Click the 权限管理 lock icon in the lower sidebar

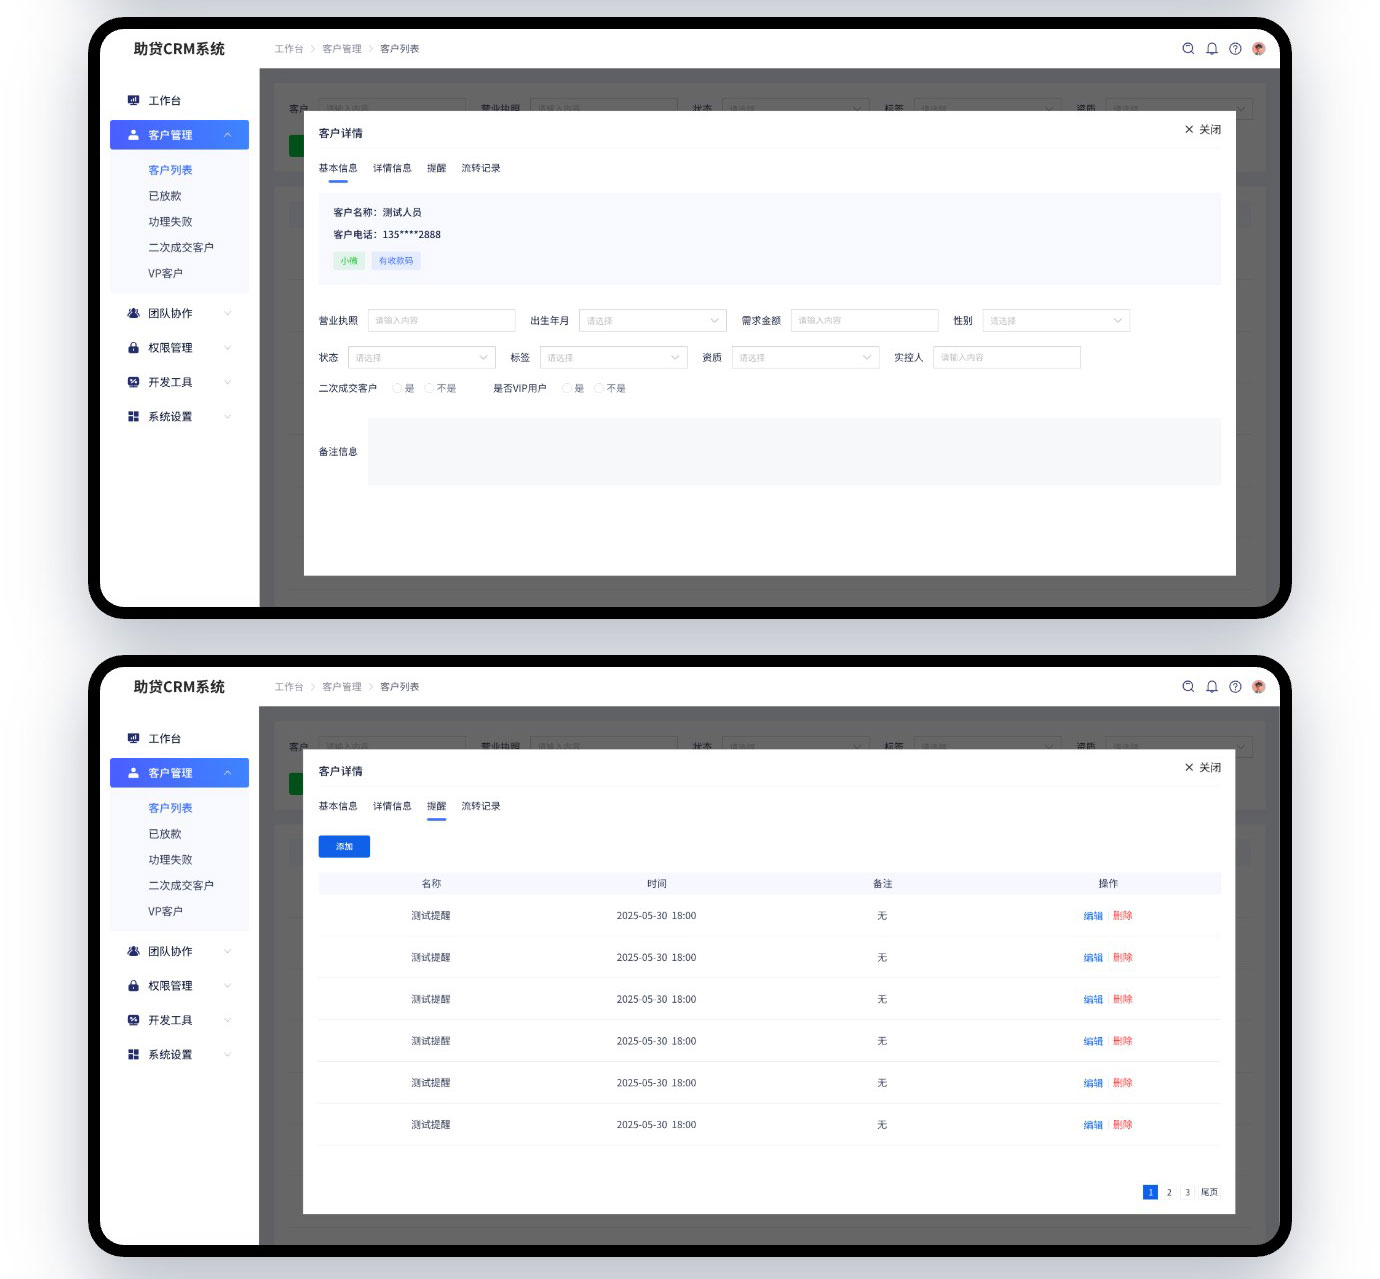[x=133, y=986]
